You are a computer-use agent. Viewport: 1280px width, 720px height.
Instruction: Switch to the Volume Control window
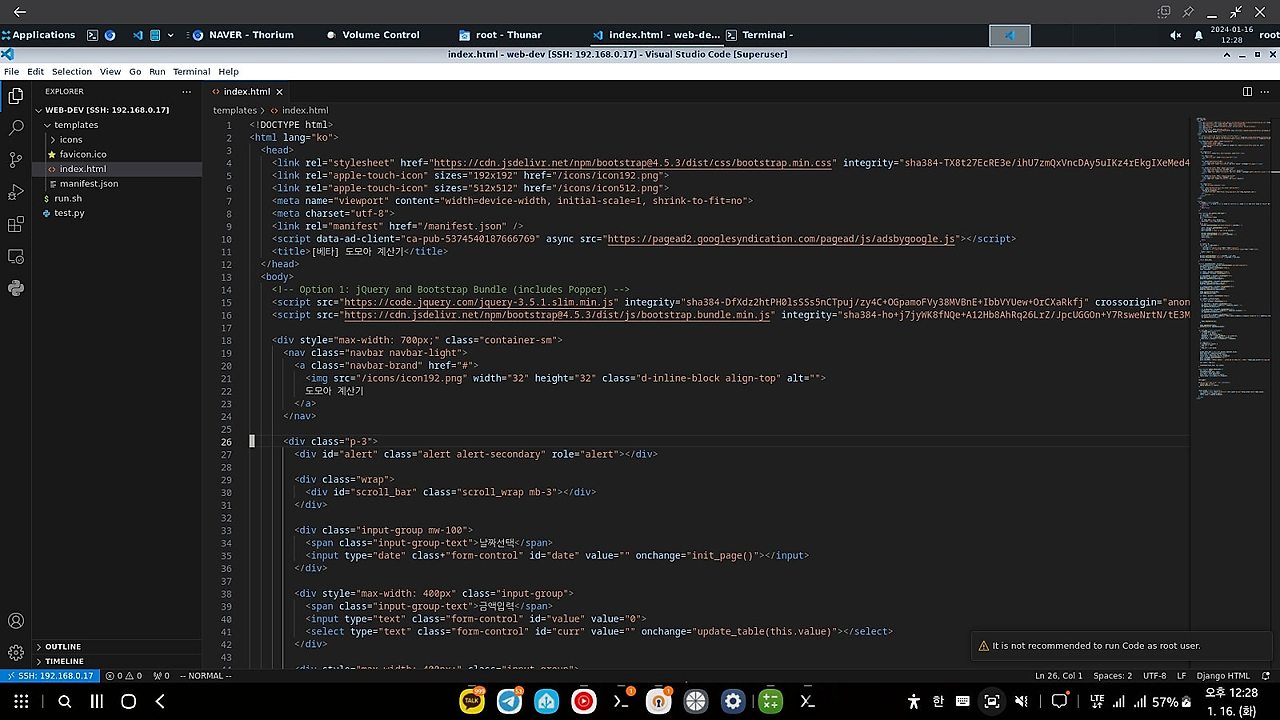pos(374,35)
